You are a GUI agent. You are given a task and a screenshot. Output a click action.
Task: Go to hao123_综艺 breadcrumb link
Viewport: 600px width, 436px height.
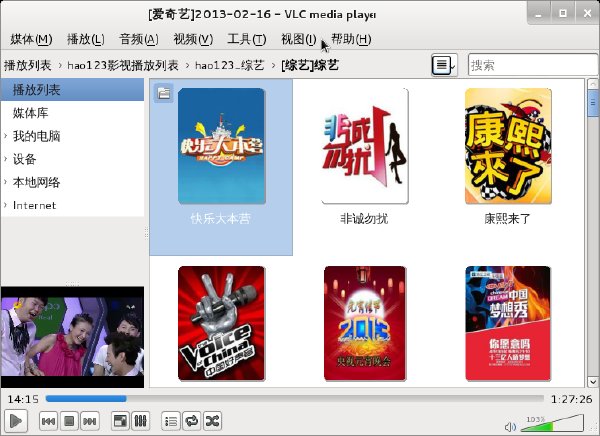[x=230, y=65]
